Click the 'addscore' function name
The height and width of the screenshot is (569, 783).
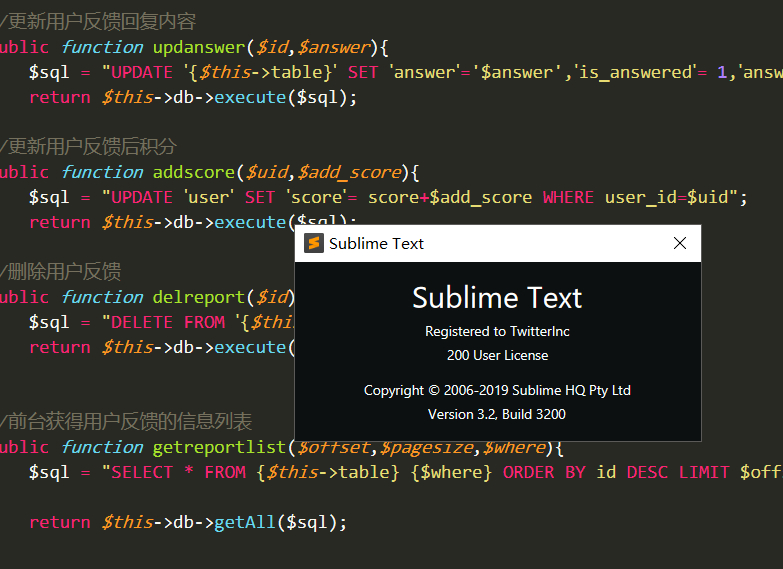pos(194,172)
